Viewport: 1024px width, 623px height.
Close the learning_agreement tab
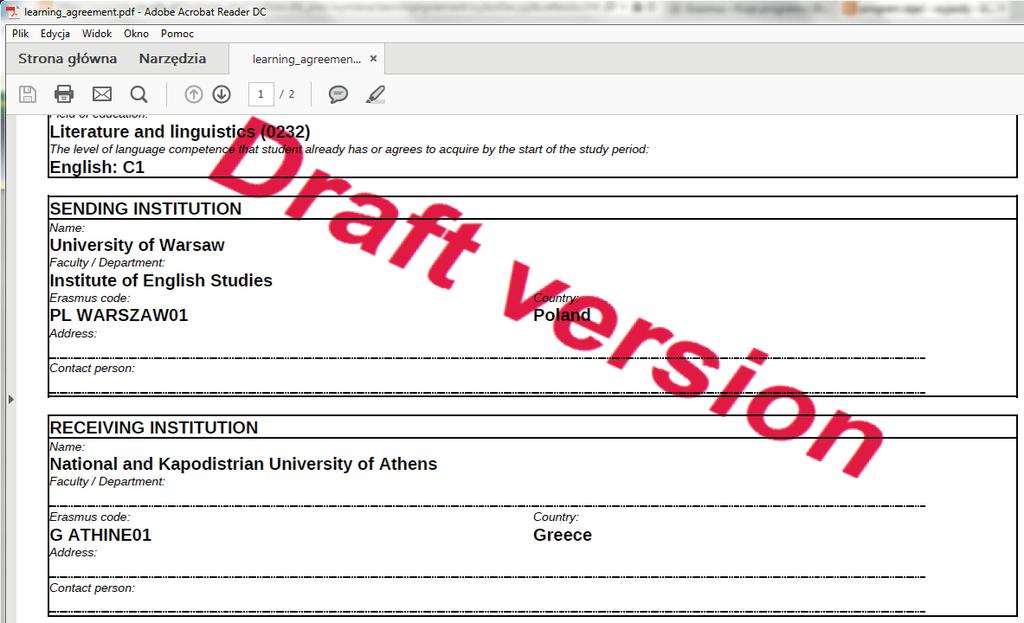(x=374, y=58)
